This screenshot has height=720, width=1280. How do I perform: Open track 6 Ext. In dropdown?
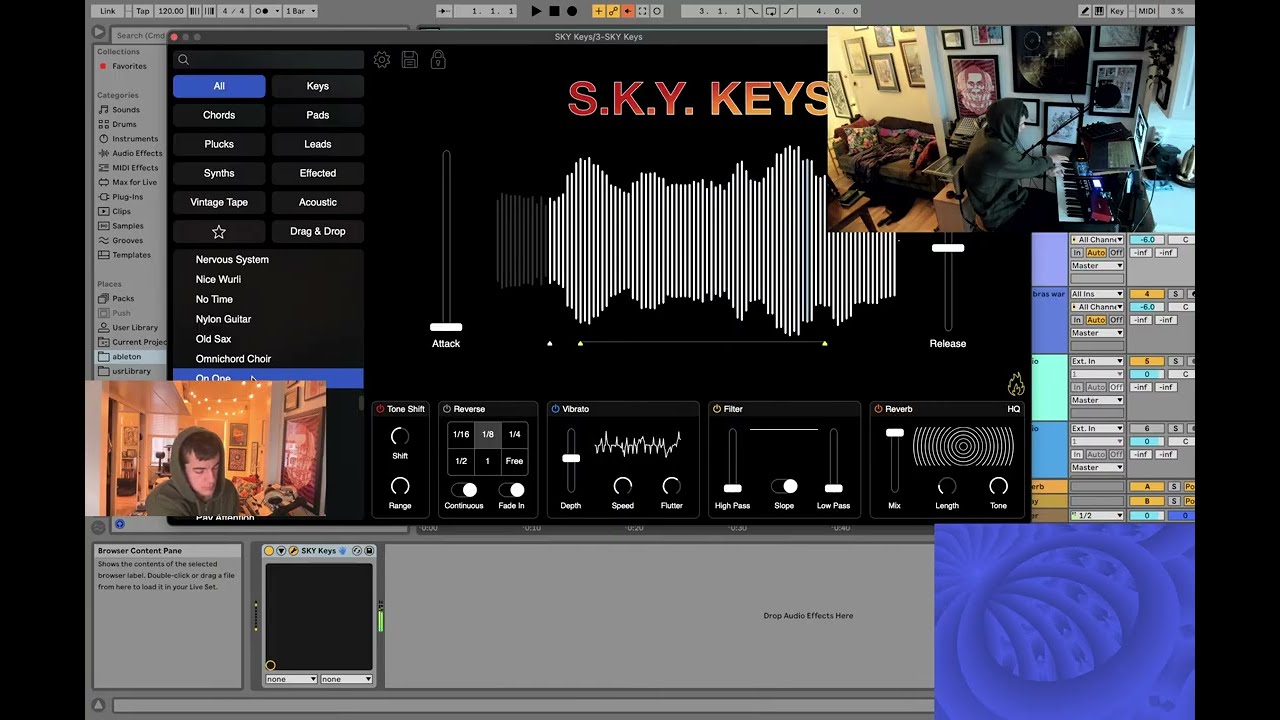tap(1097, 428)
